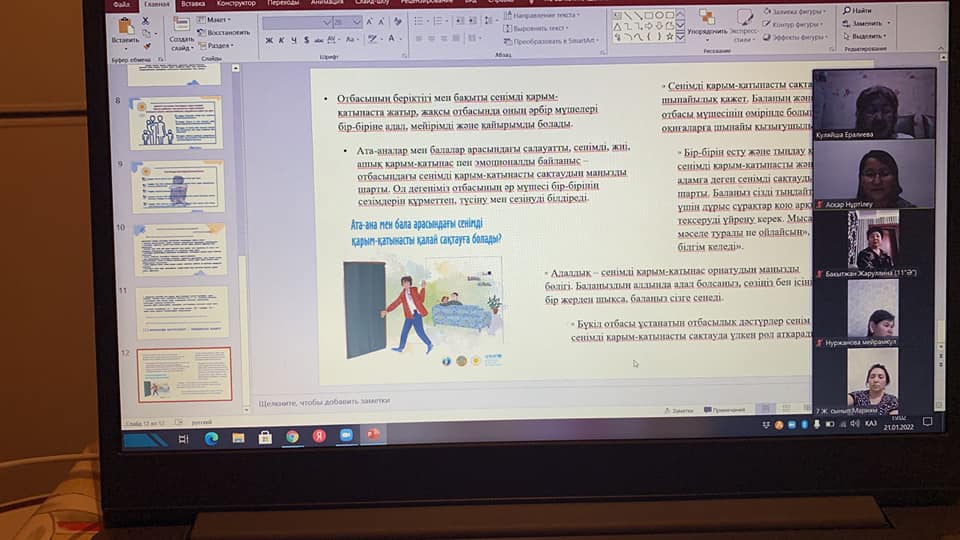Click PowerPoint icon in taskbar
The width and height of the screenshot is (960, 540).
coord(373,435)
